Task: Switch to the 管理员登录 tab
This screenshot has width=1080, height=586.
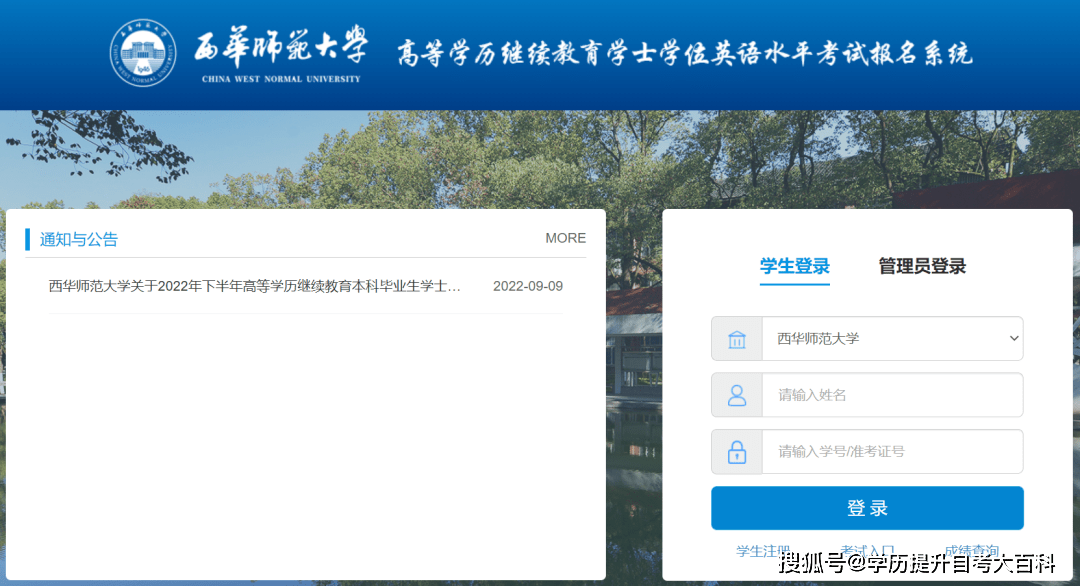Action: pos(922,266)
